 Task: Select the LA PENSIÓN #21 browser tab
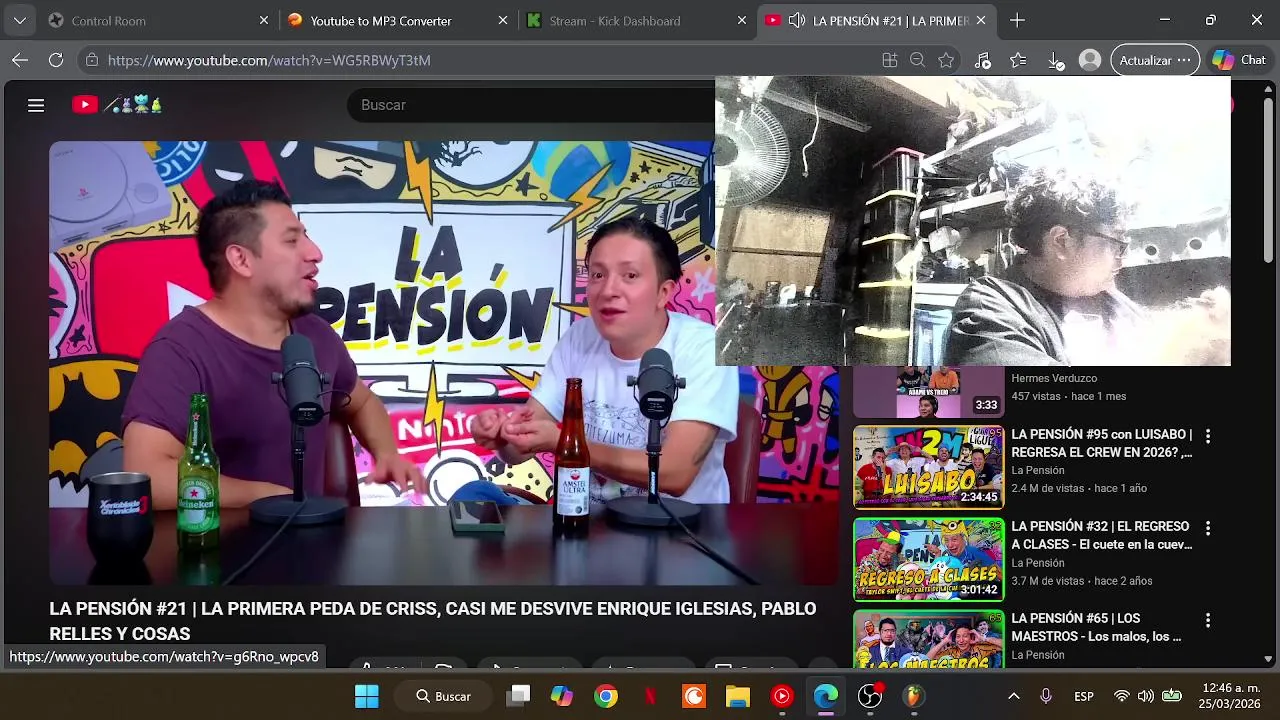[x=876, y=20]
